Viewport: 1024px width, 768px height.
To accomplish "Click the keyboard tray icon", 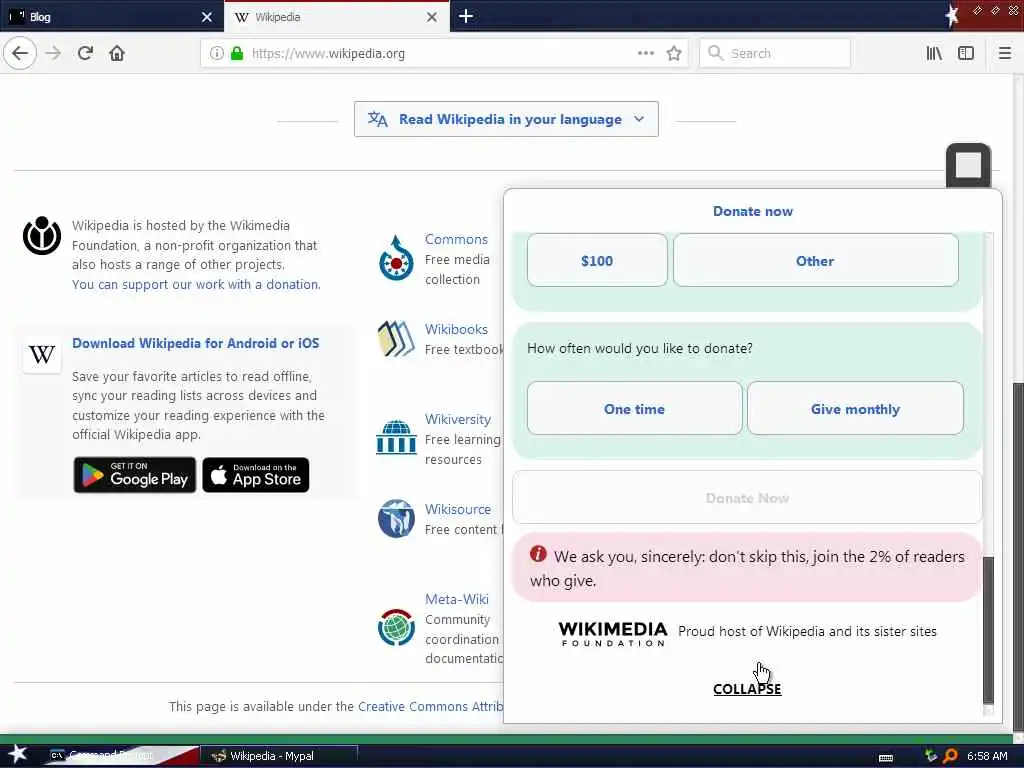I will point(886,757).
